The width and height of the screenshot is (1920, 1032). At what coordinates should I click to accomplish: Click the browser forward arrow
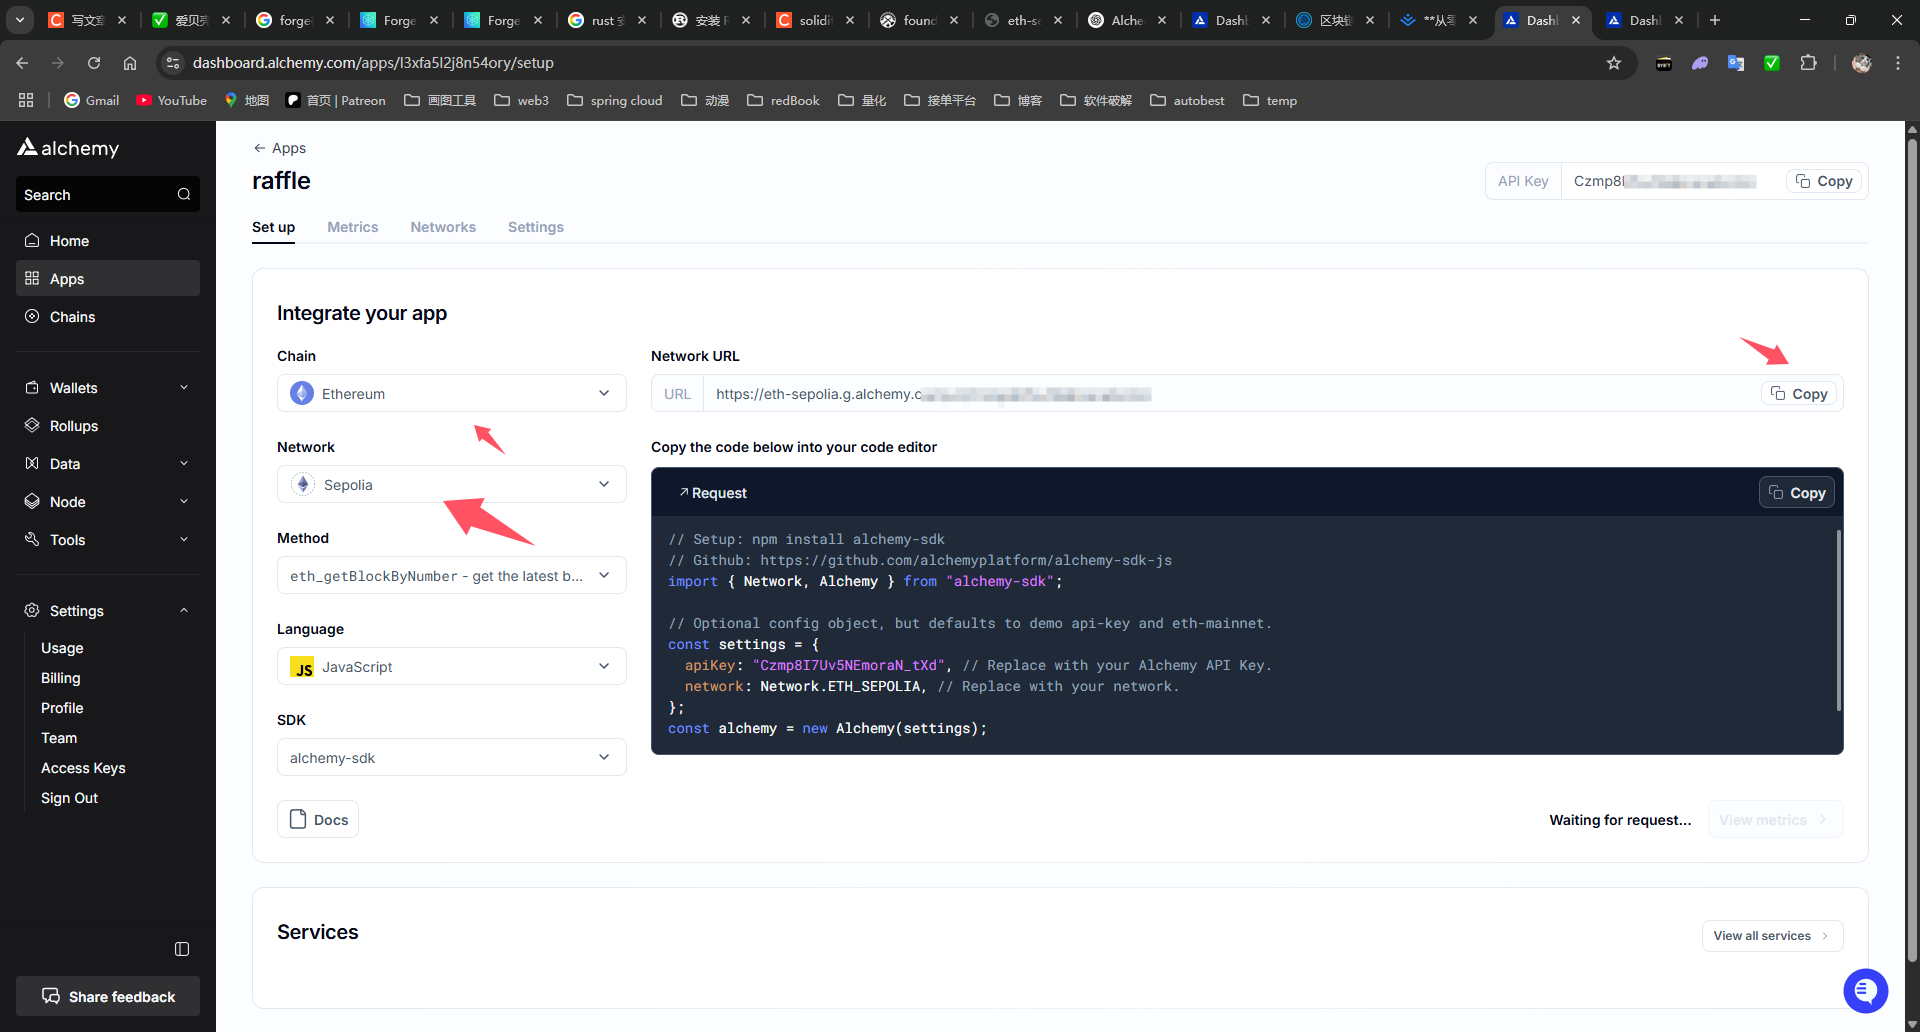[x=58, y=63]
